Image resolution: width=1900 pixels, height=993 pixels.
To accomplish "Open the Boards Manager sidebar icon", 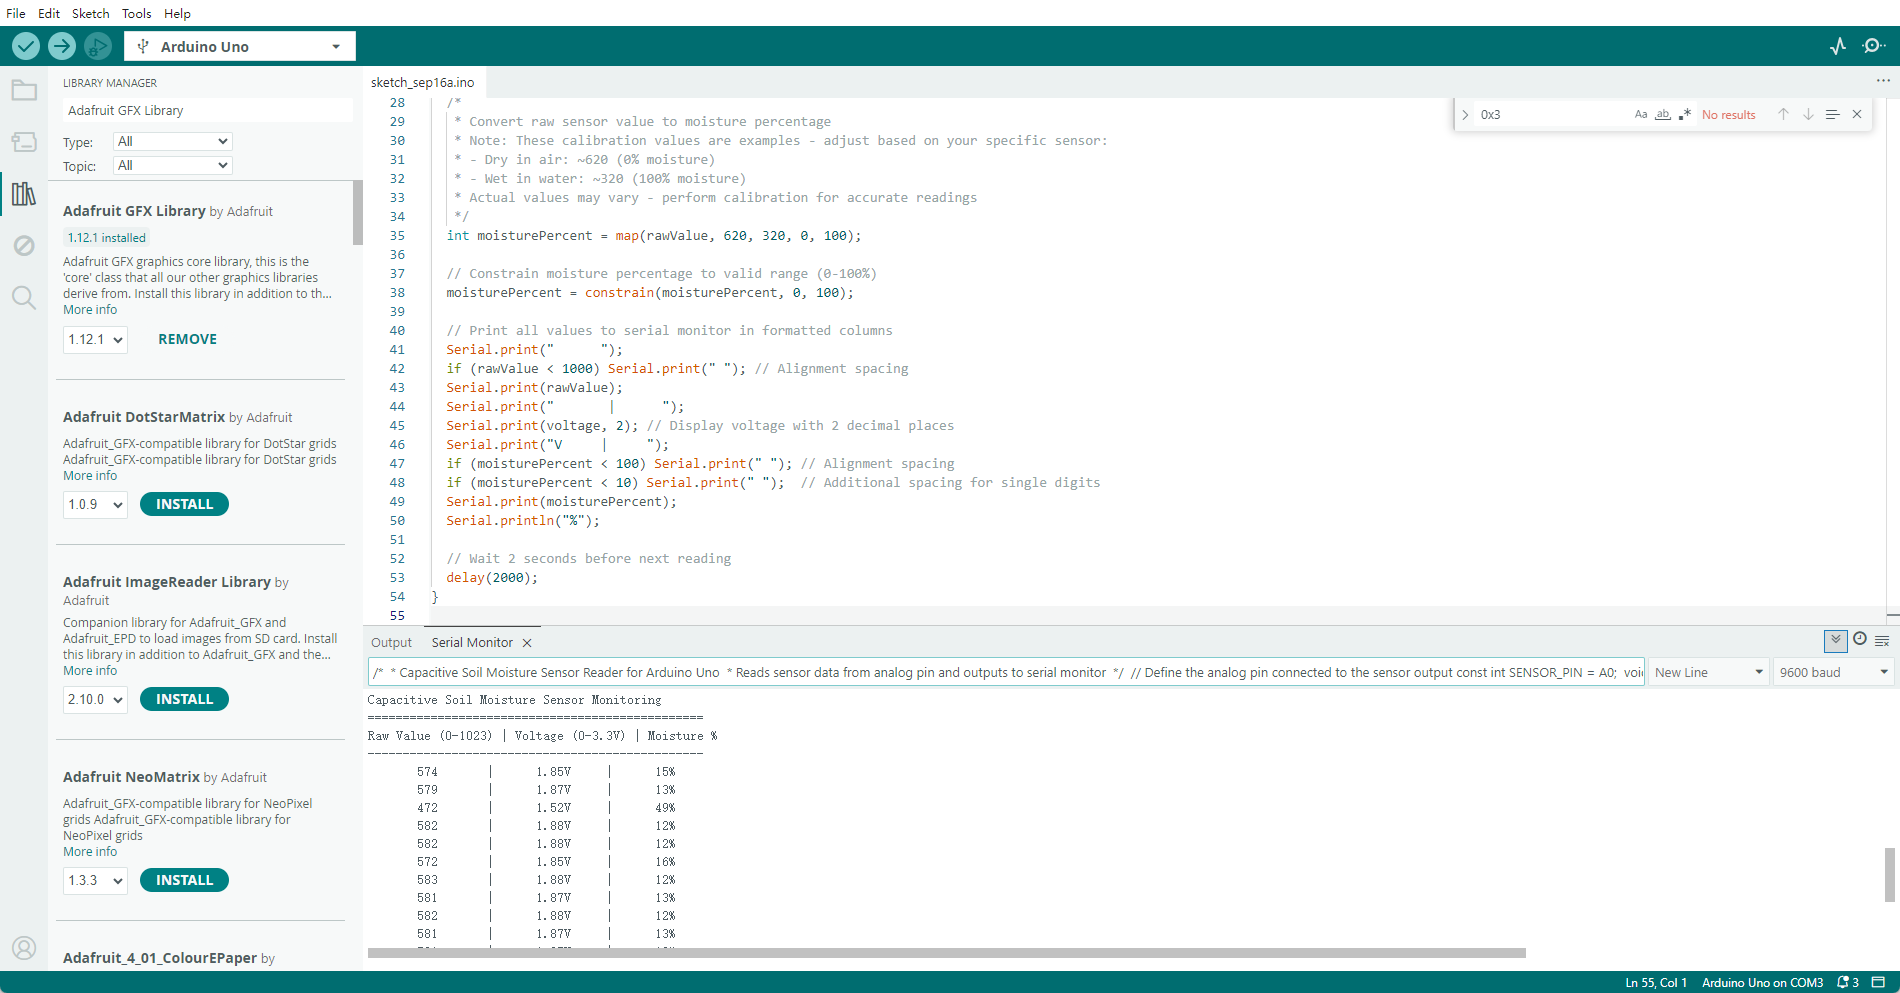I will [24, 142].
